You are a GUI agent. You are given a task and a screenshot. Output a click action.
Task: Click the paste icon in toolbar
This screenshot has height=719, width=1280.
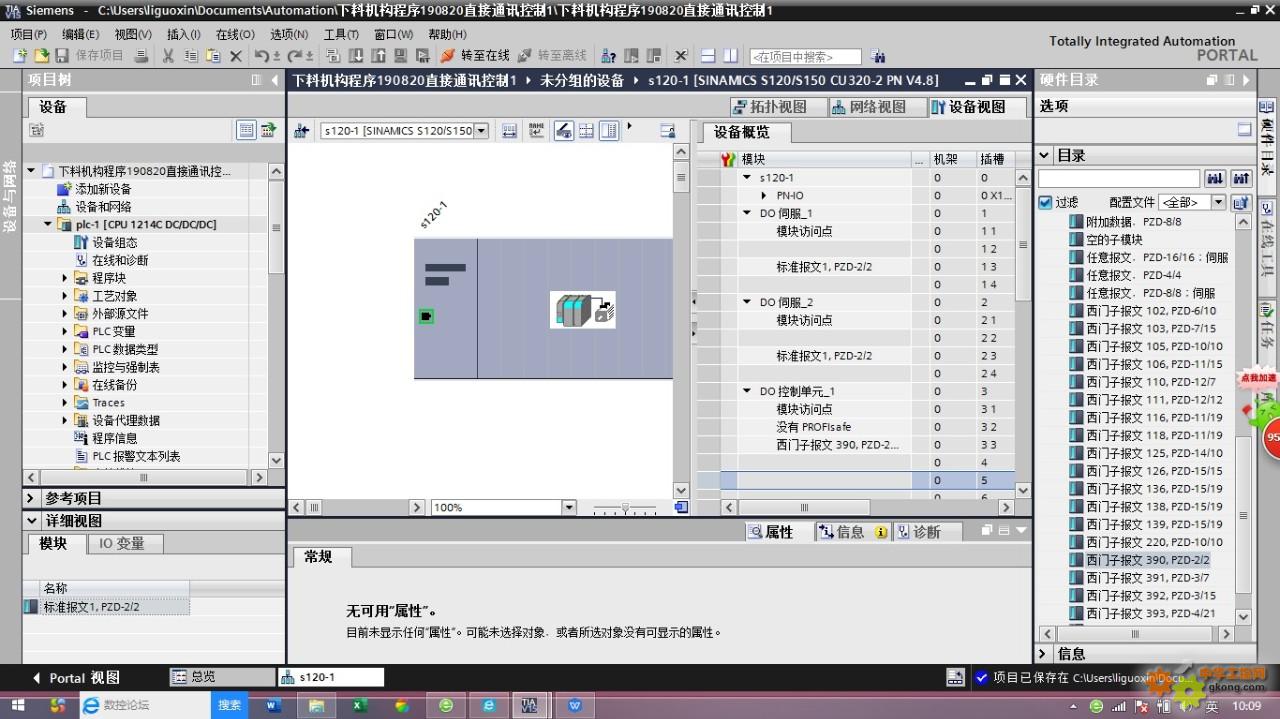click(213, 55)
